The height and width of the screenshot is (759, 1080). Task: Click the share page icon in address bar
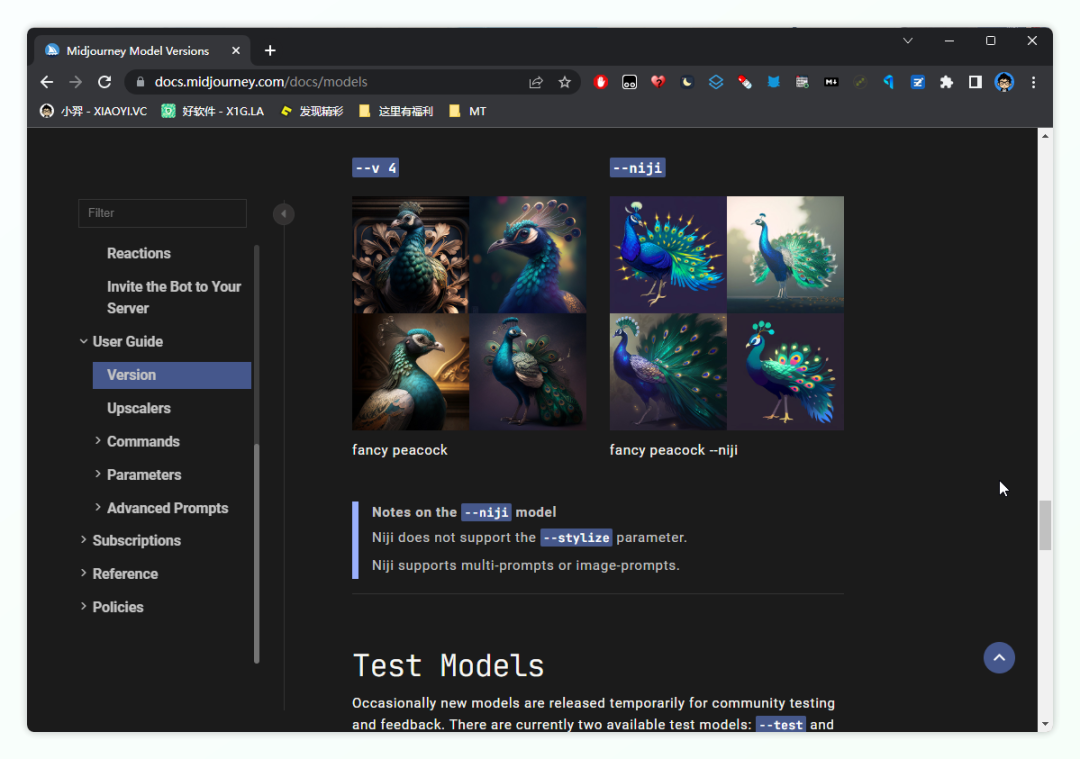(x=536, y=82)
